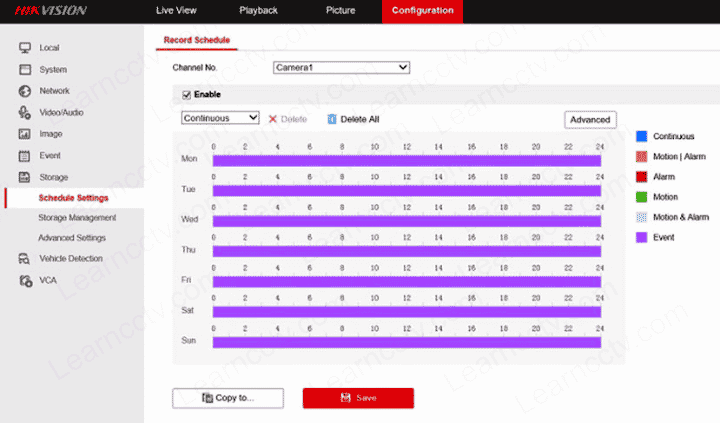Switch to the Playback tab

(258, 10)
